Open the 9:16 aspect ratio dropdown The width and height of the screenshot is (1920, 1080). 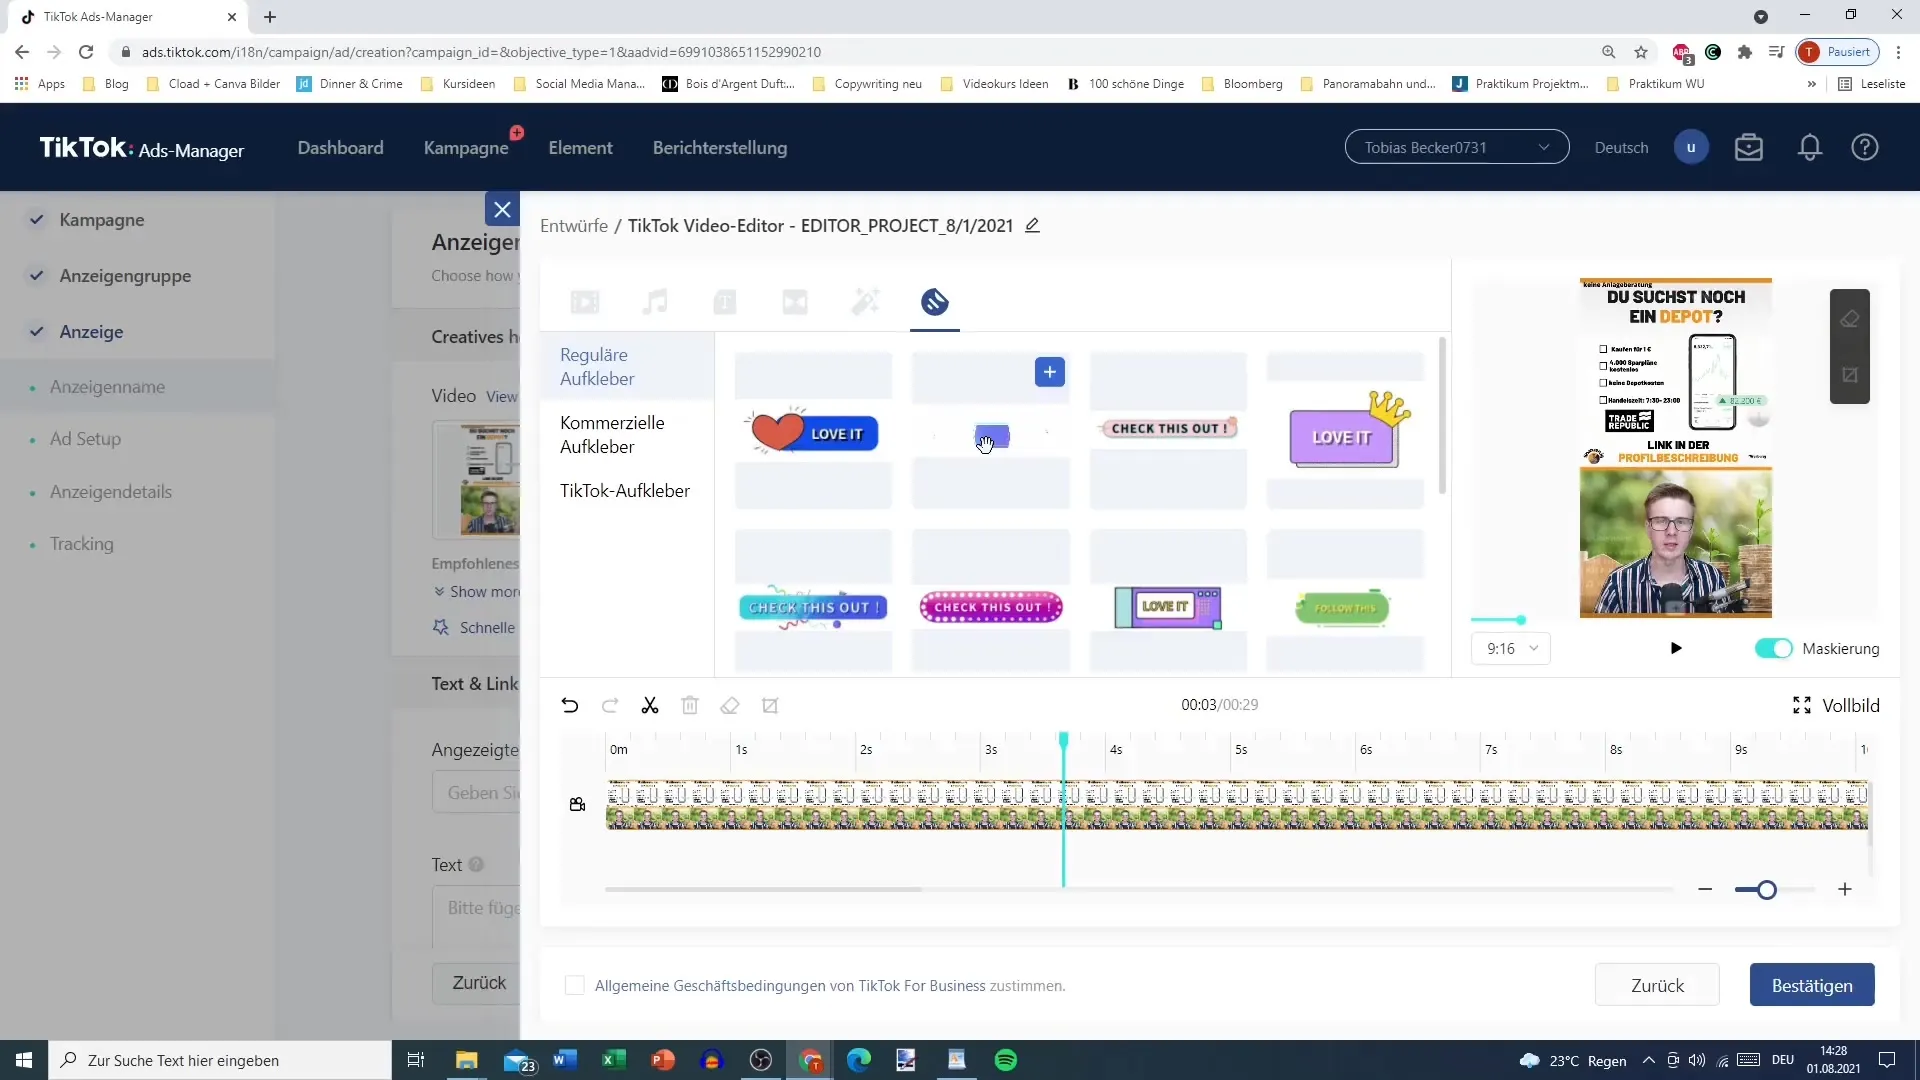(x=1511, y=649)
